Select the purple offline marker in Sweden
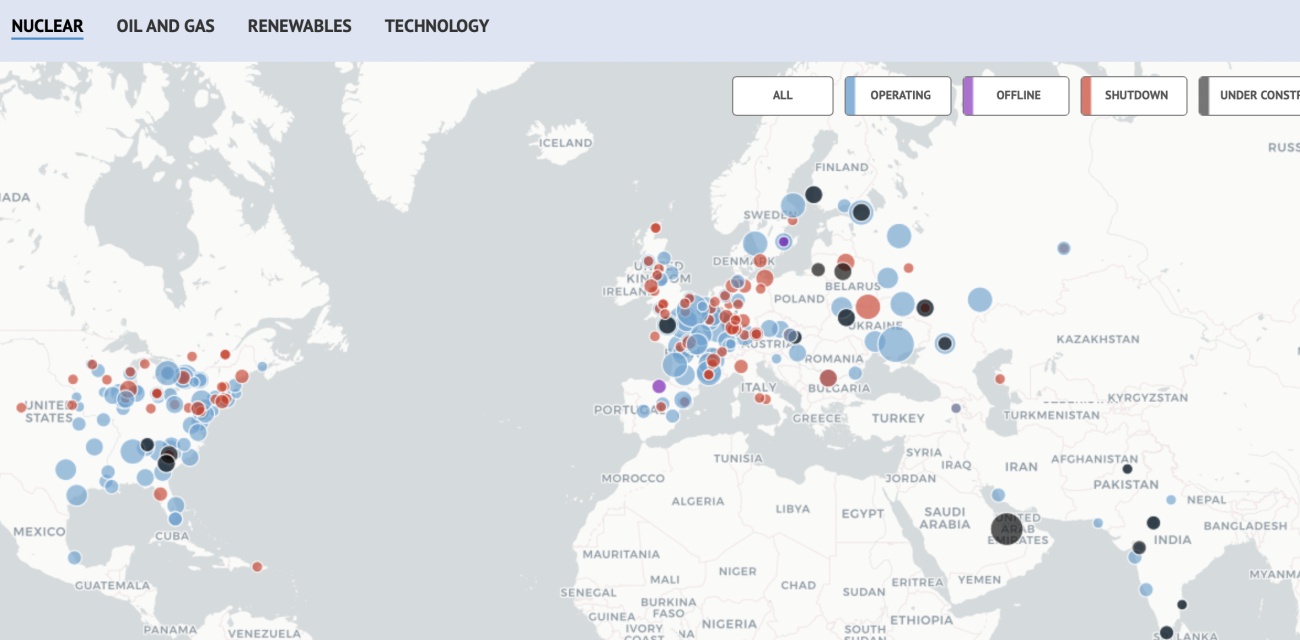 coord(784,241)
